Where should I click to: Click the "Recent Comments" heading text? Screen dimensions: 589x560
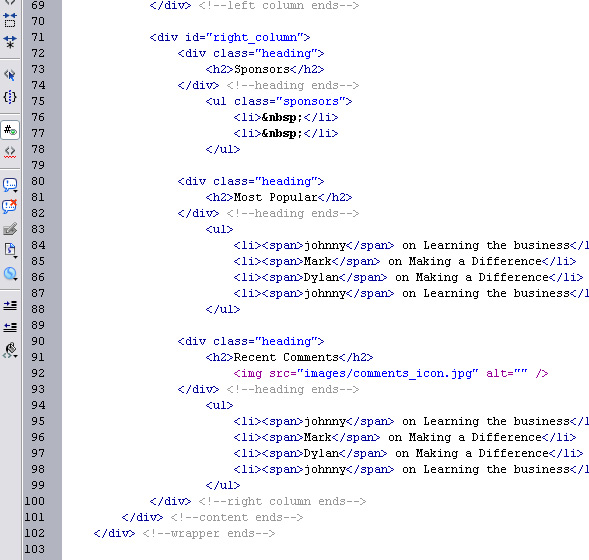pos(286,358)
